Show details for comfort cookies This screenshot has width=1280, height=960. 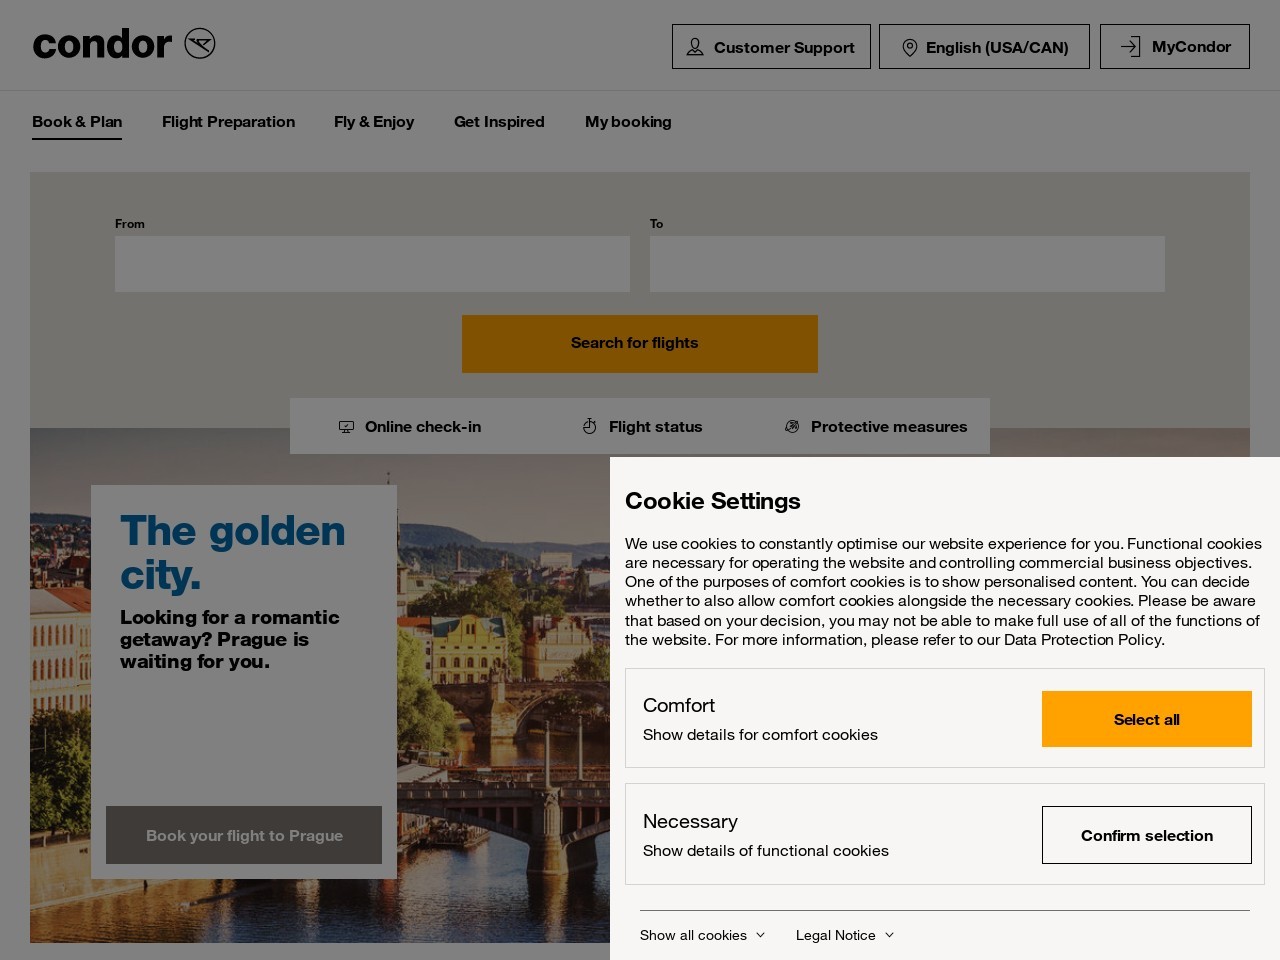pyautogui.click(x=760, y=735)
